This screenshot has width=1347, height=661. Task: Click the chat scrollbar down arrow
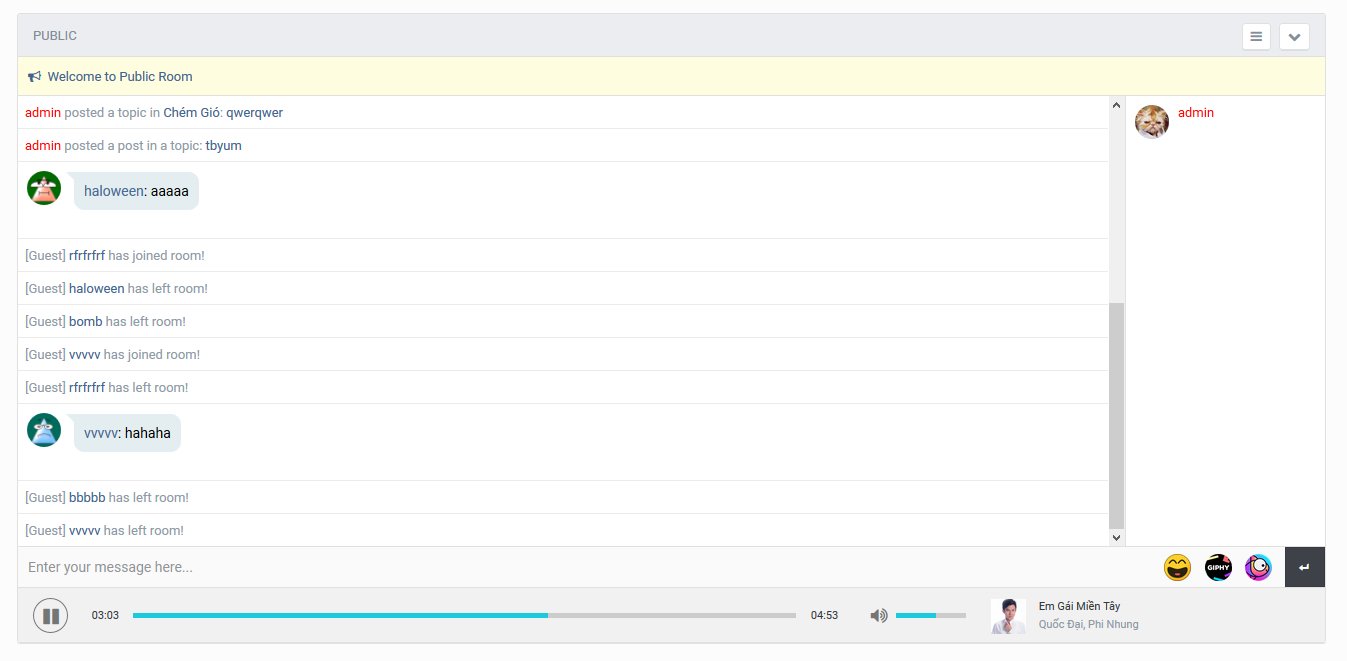(1117, 538)
